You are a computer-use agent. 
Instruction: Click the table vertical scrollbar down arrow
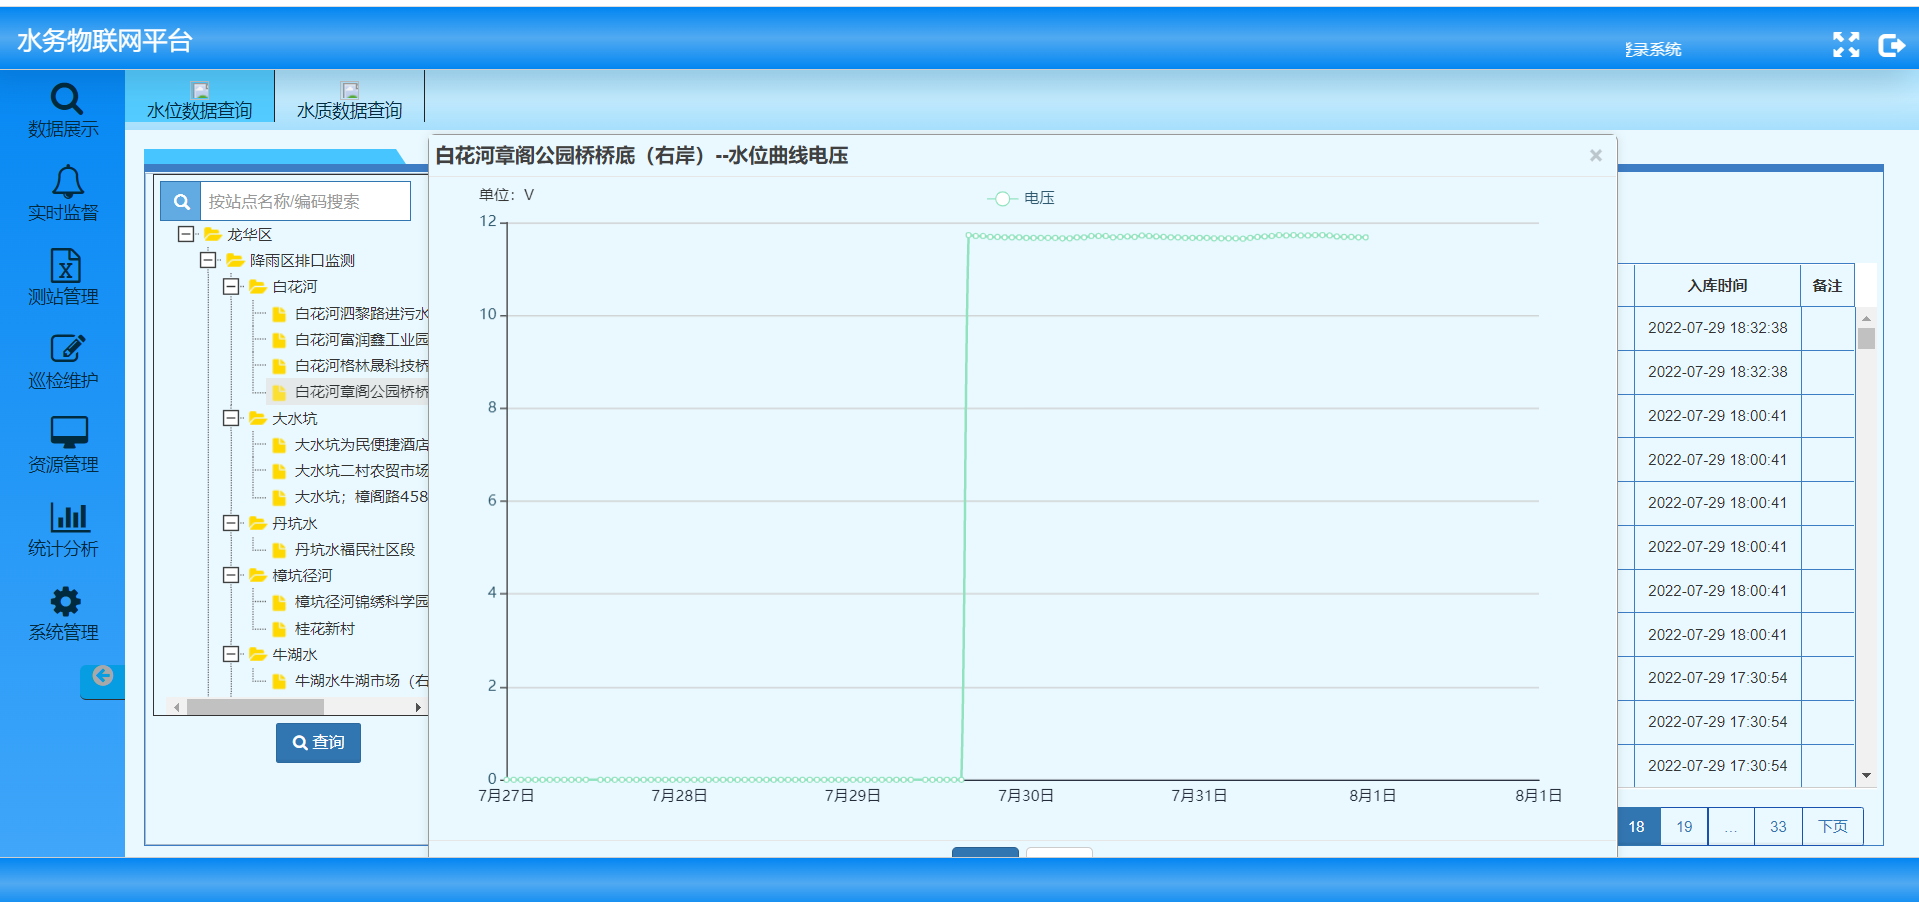[1866, 776]
